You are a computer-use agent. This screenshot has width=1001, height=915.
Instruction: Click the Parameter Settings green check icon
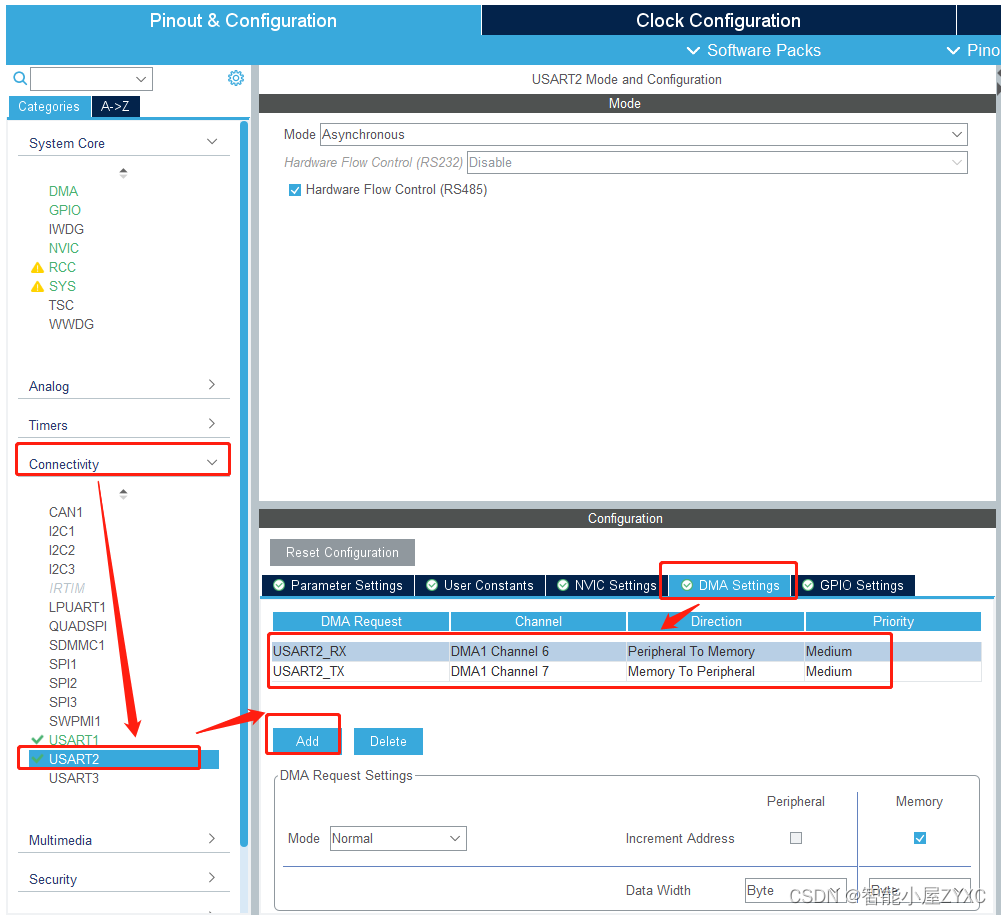coord(279,585)
